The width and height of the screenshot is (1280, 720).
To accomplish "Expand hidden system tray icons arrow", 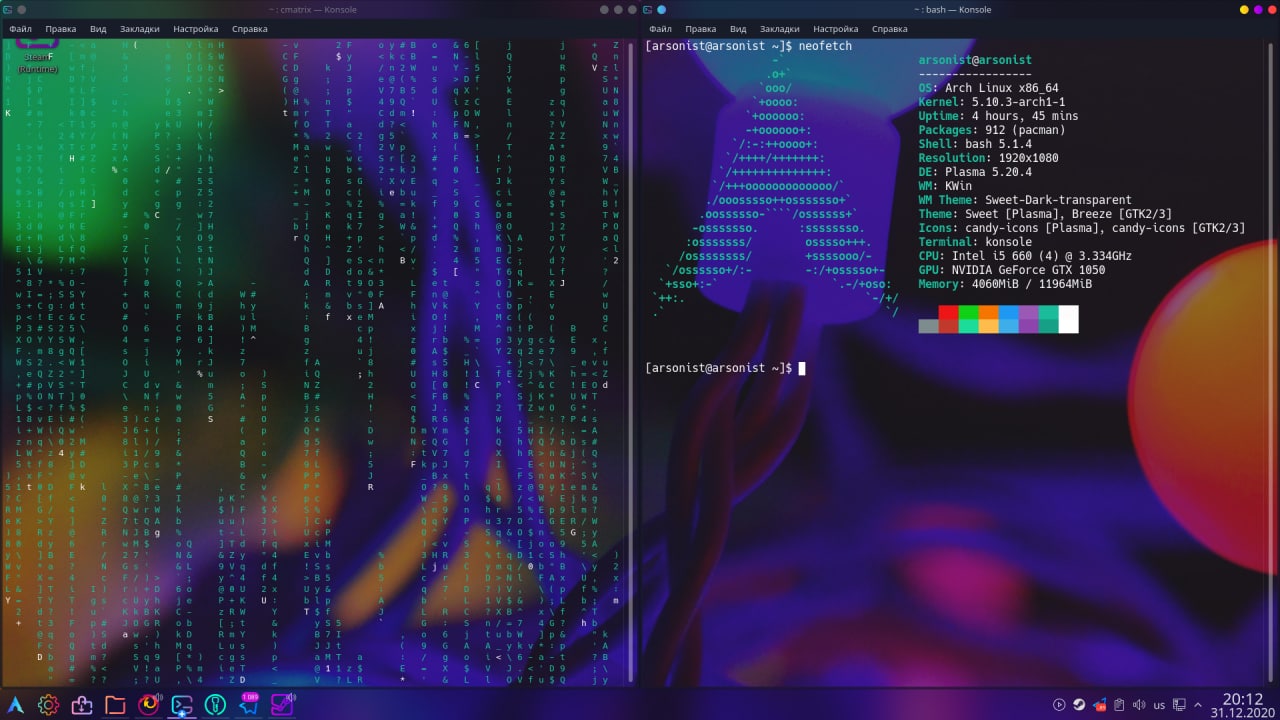I will click(x=1198, y=705).
